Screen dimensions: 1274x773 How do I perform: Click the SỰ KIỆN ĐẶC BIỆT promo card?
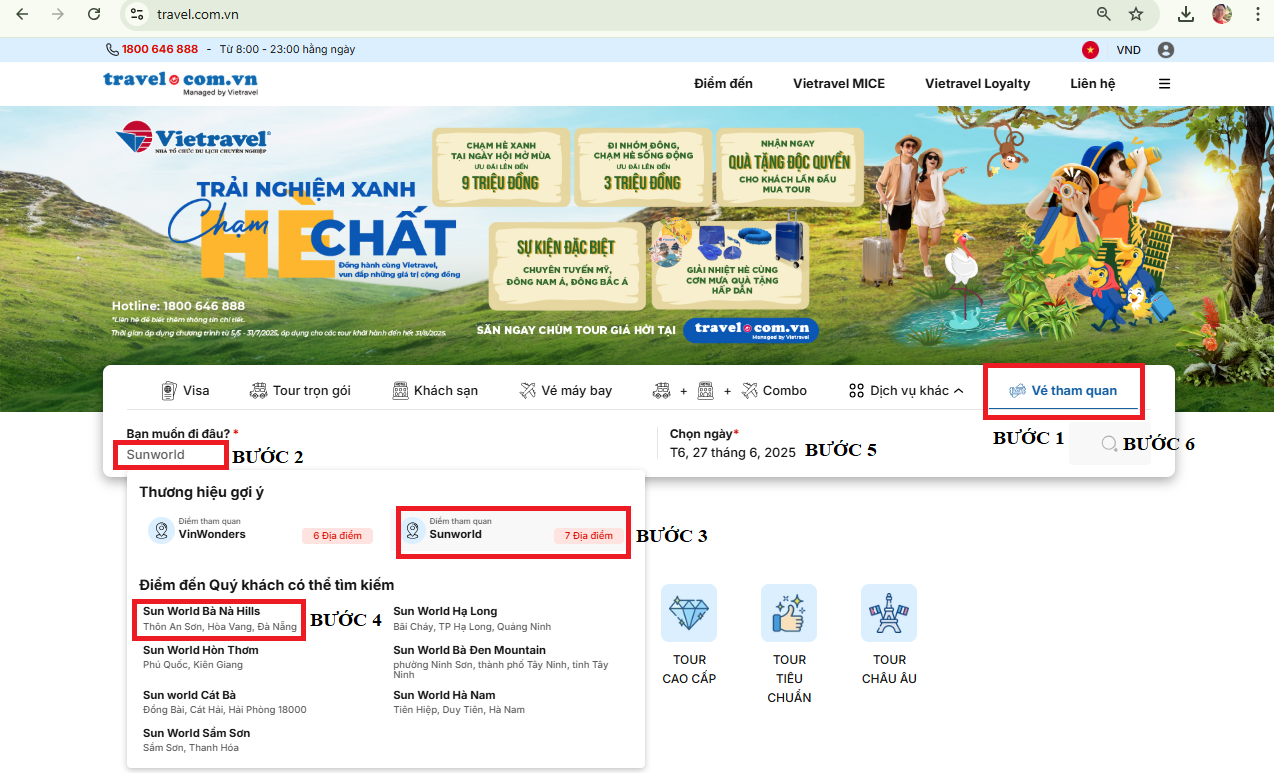point(567,265)
